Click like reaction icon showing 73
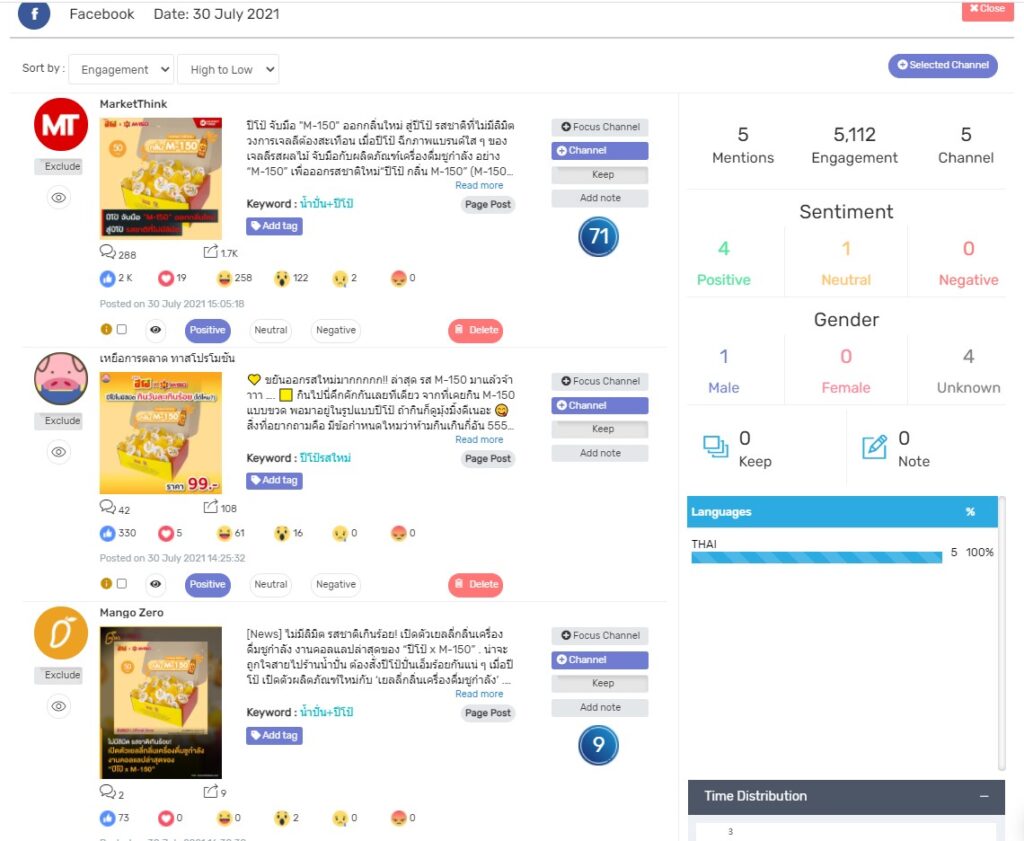 pyautogui.click(x=107, y=818)
